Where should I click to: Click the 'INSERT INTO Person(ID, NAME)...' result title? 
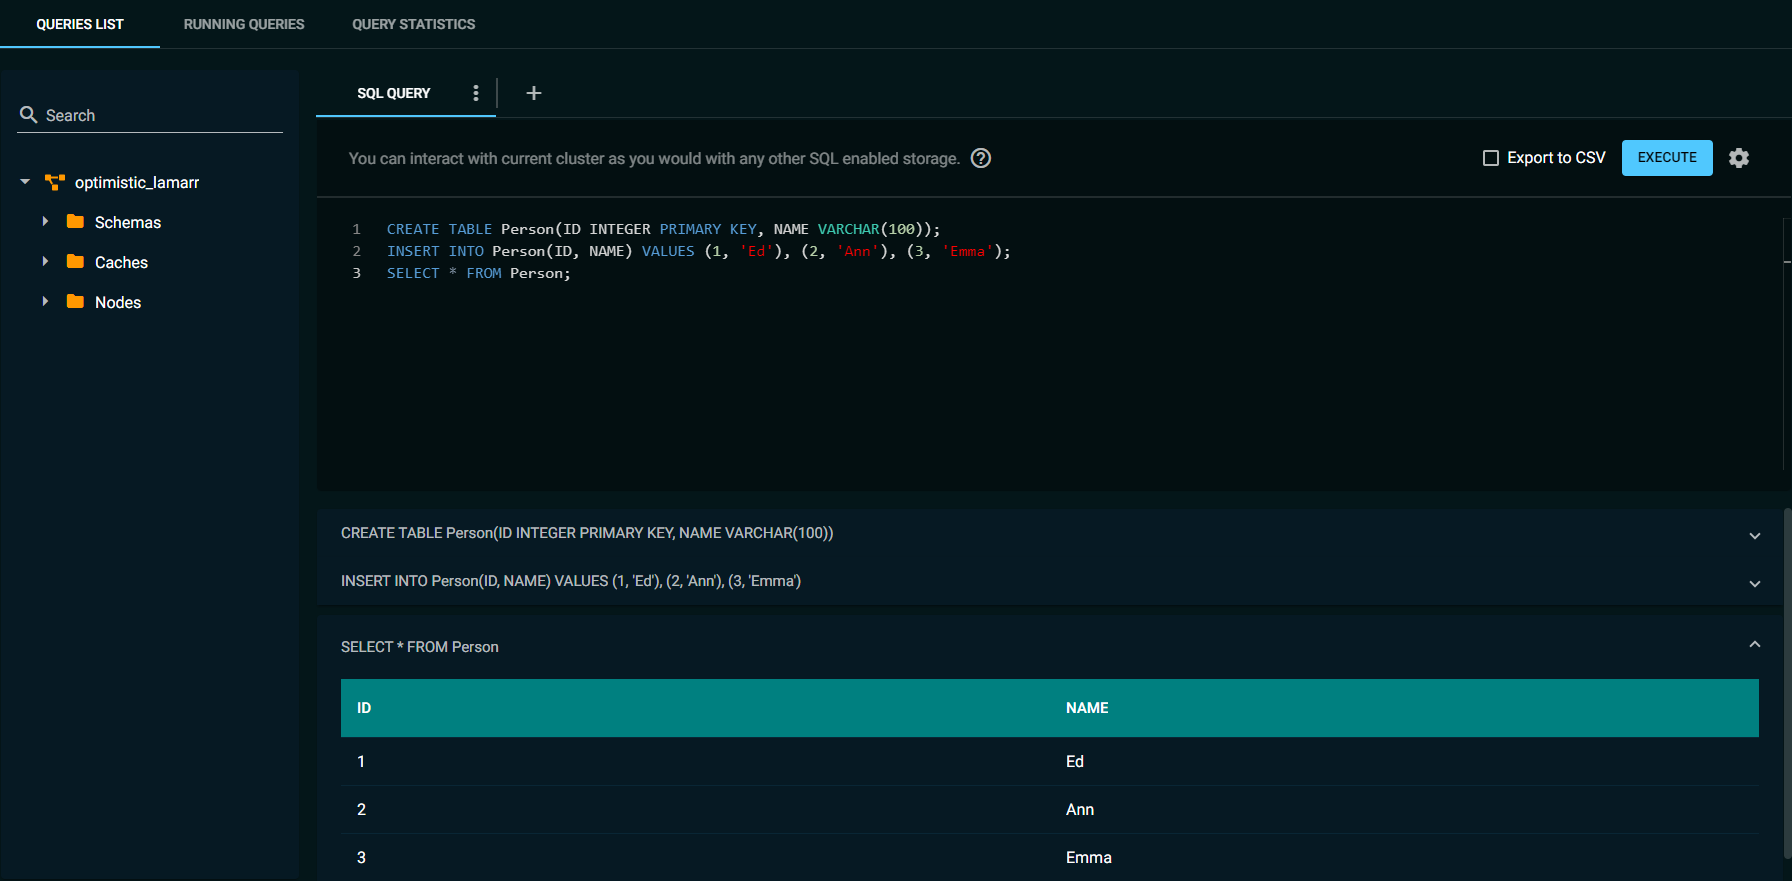(571, 581)
